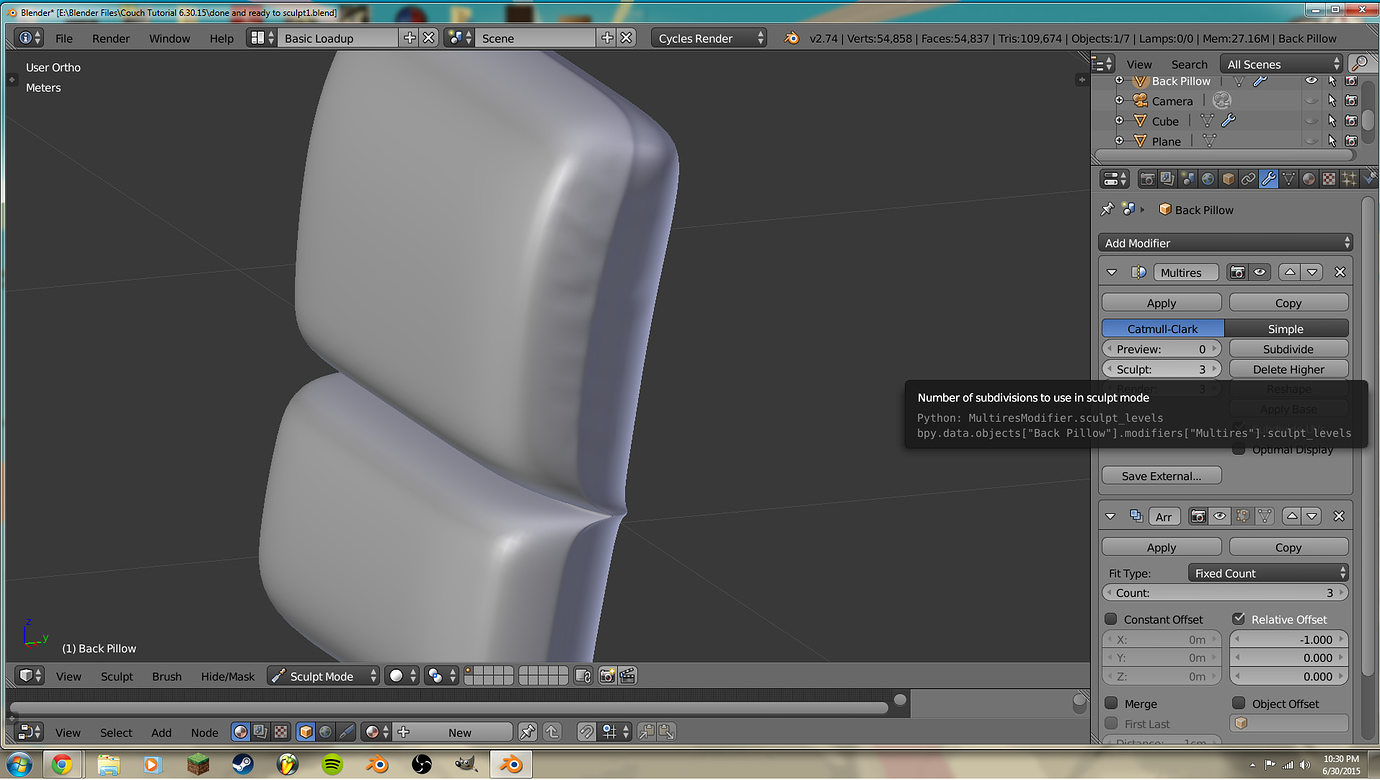The width and height of the screenshot is (1380, 780).
Task: Open Spotify from the Windows taskbar
Action: tap(333, 765)
